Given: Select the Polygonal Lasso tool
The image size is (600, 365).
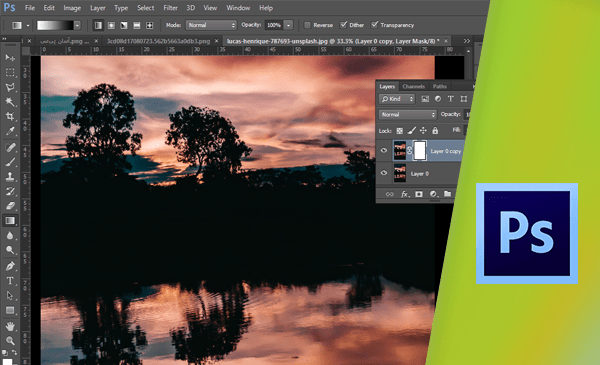Looking at the screenshot, I should (10, 87).
